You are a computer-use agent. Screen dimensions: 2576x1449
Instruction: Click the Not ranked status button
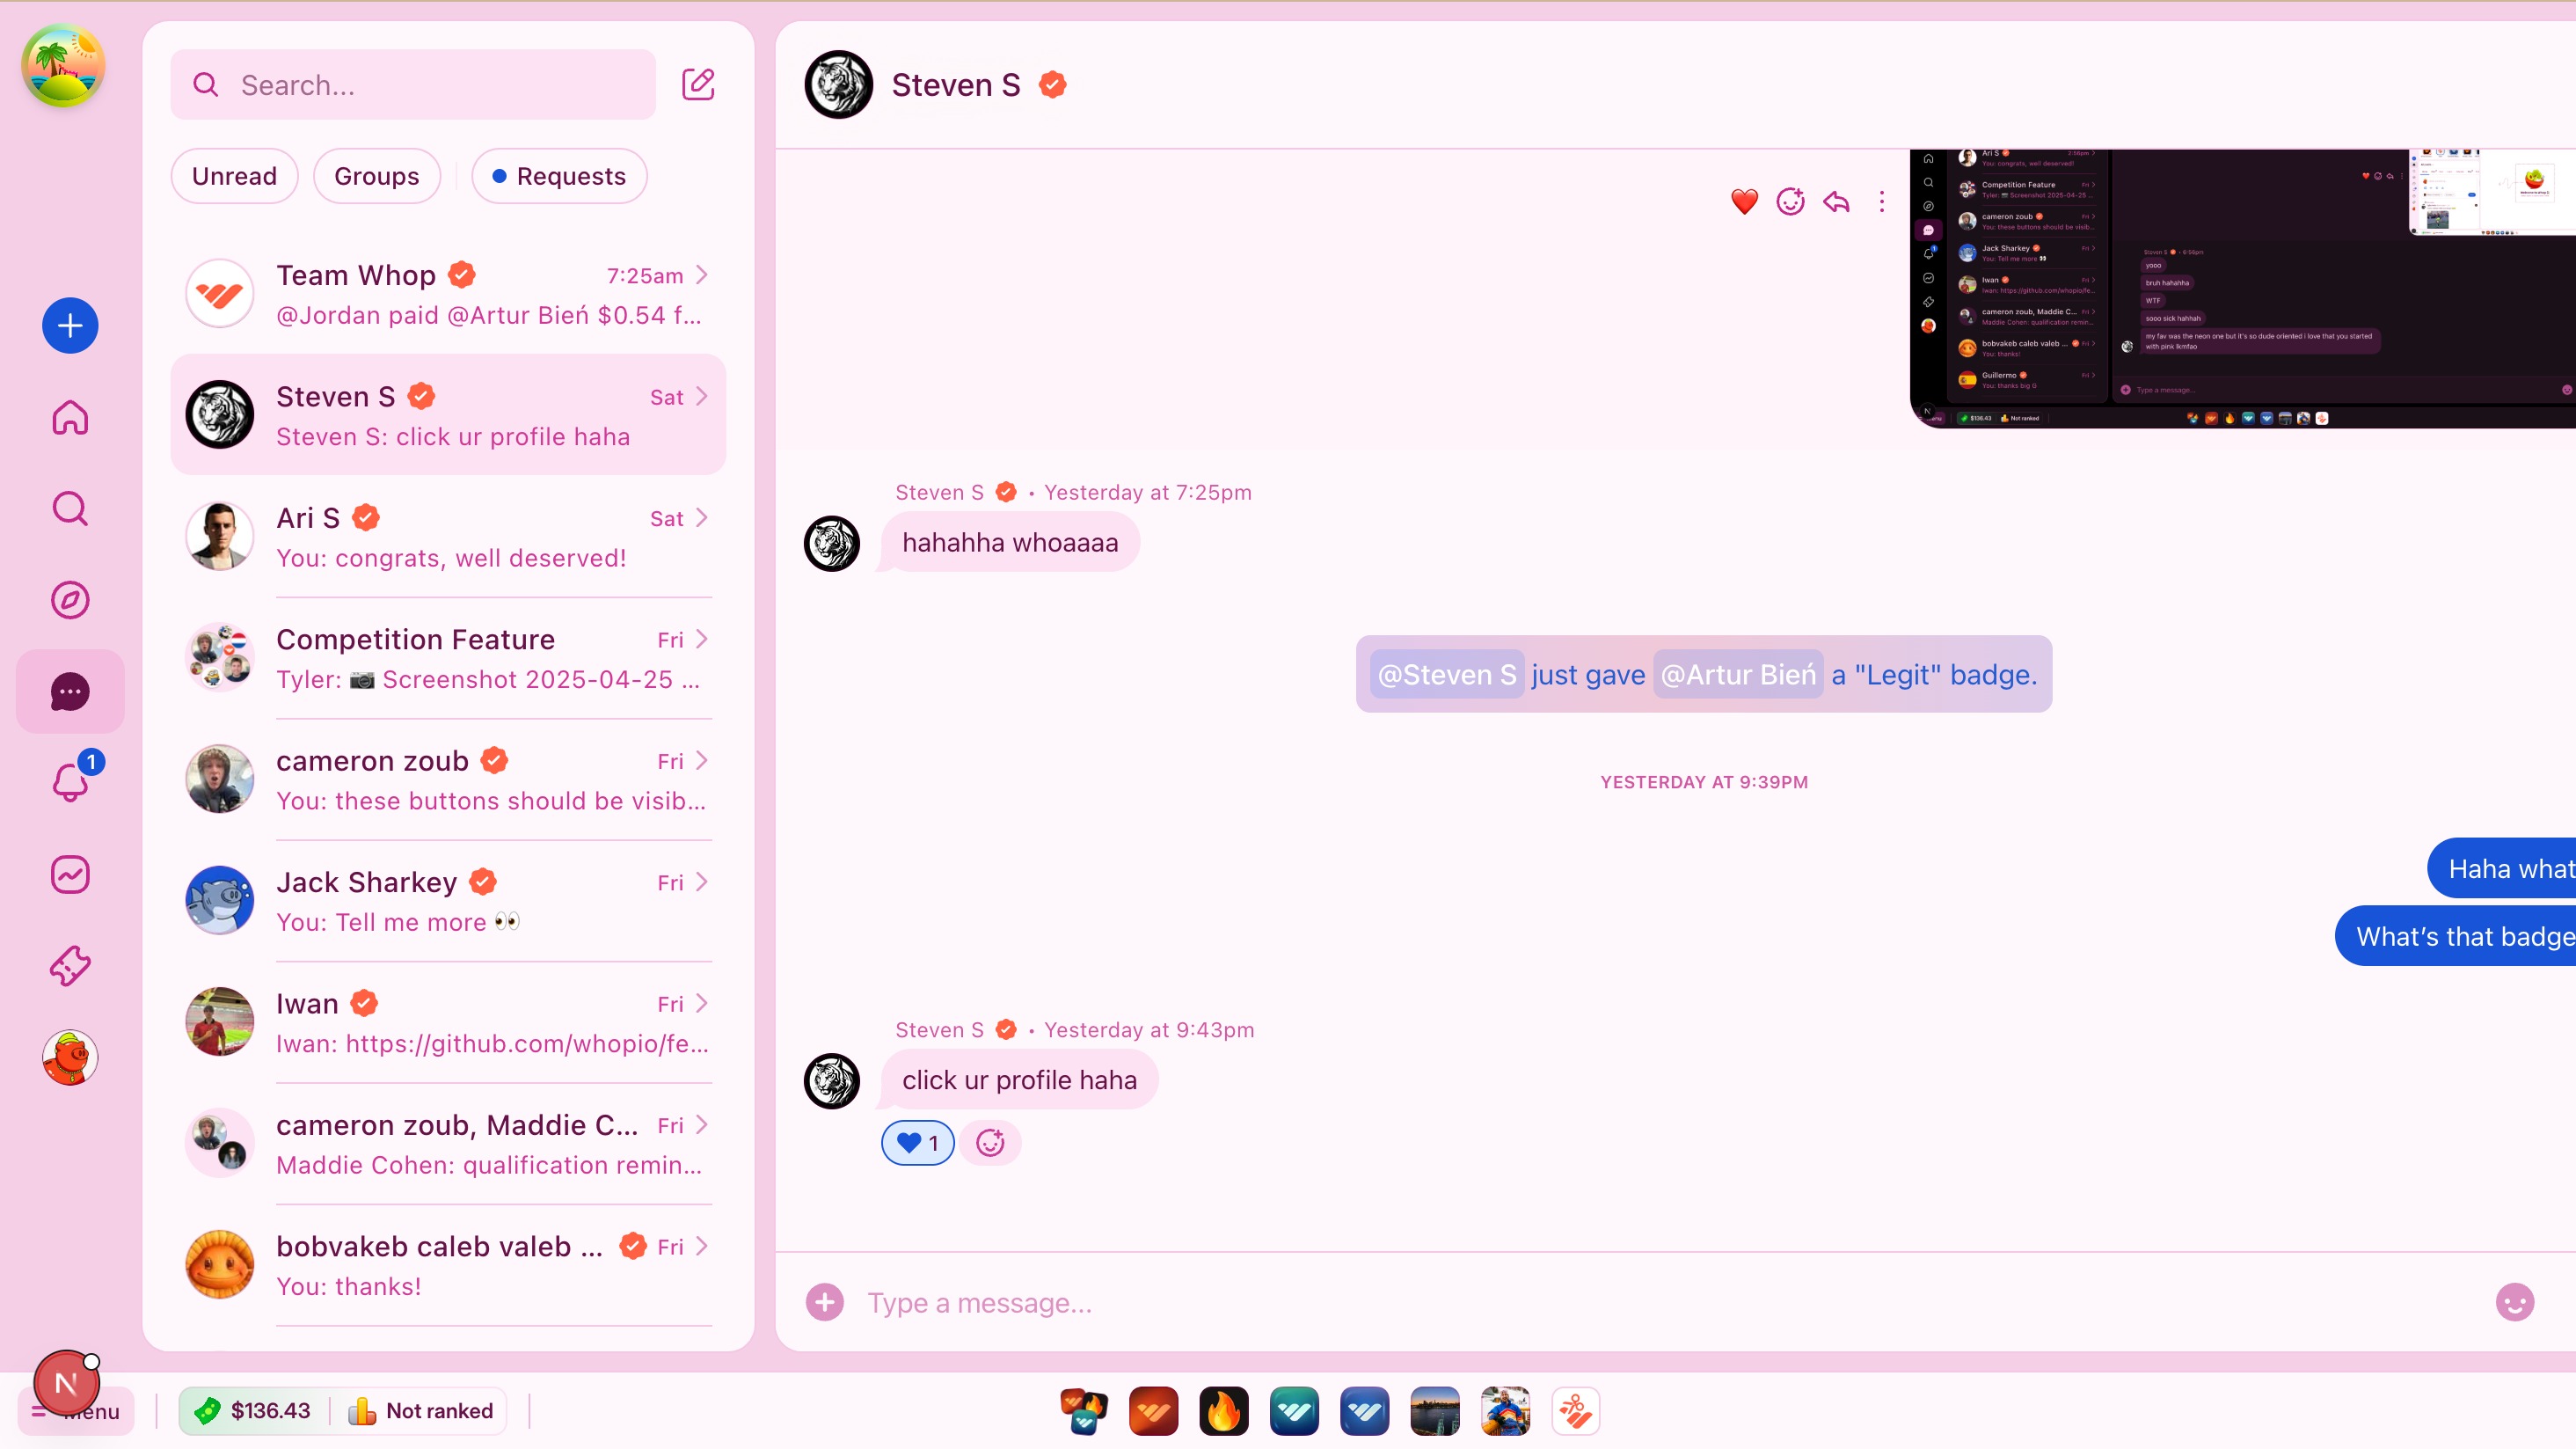tap(421, 1411)
